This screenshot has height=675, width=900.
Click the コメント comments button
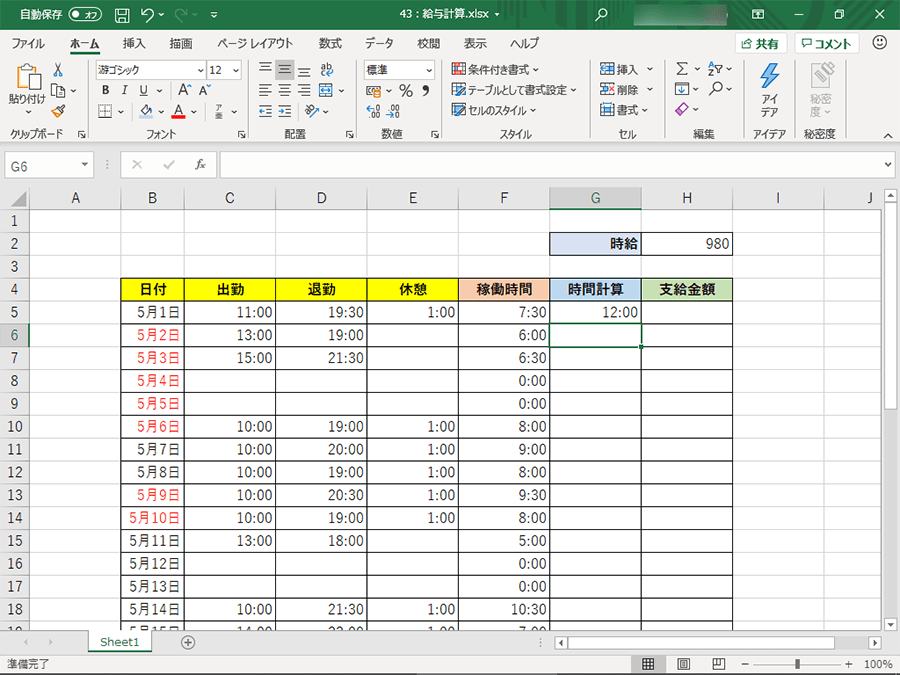click(x=826, y=44)
